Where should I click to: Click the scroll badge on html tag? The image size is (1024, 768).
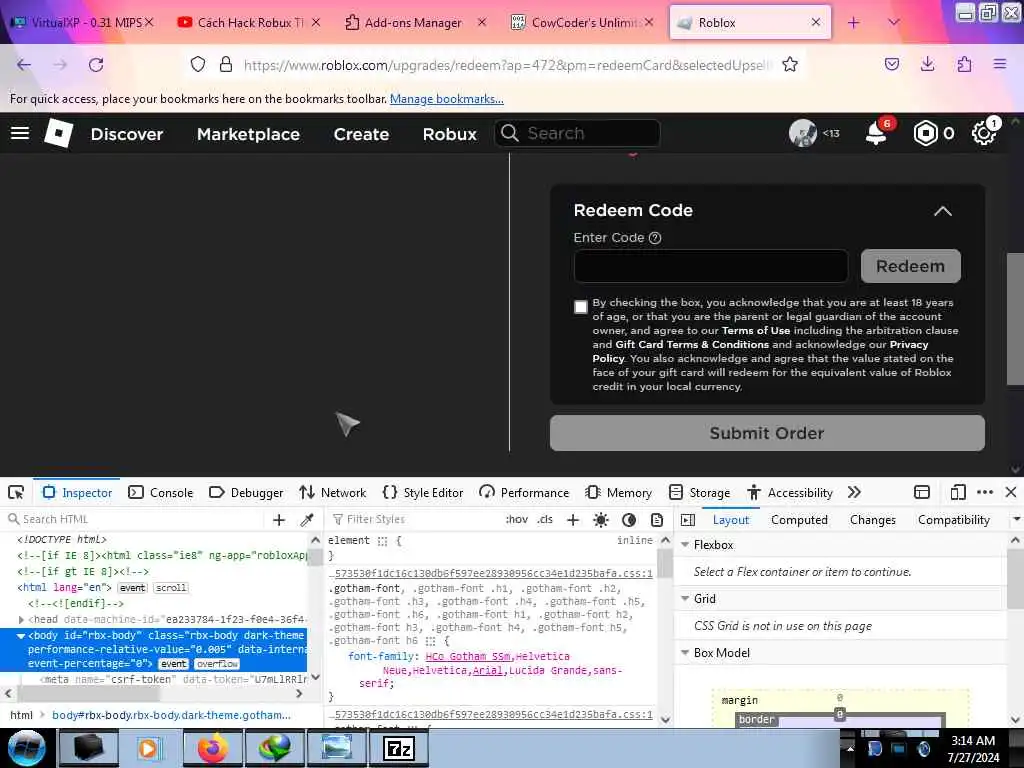point(171,588)
